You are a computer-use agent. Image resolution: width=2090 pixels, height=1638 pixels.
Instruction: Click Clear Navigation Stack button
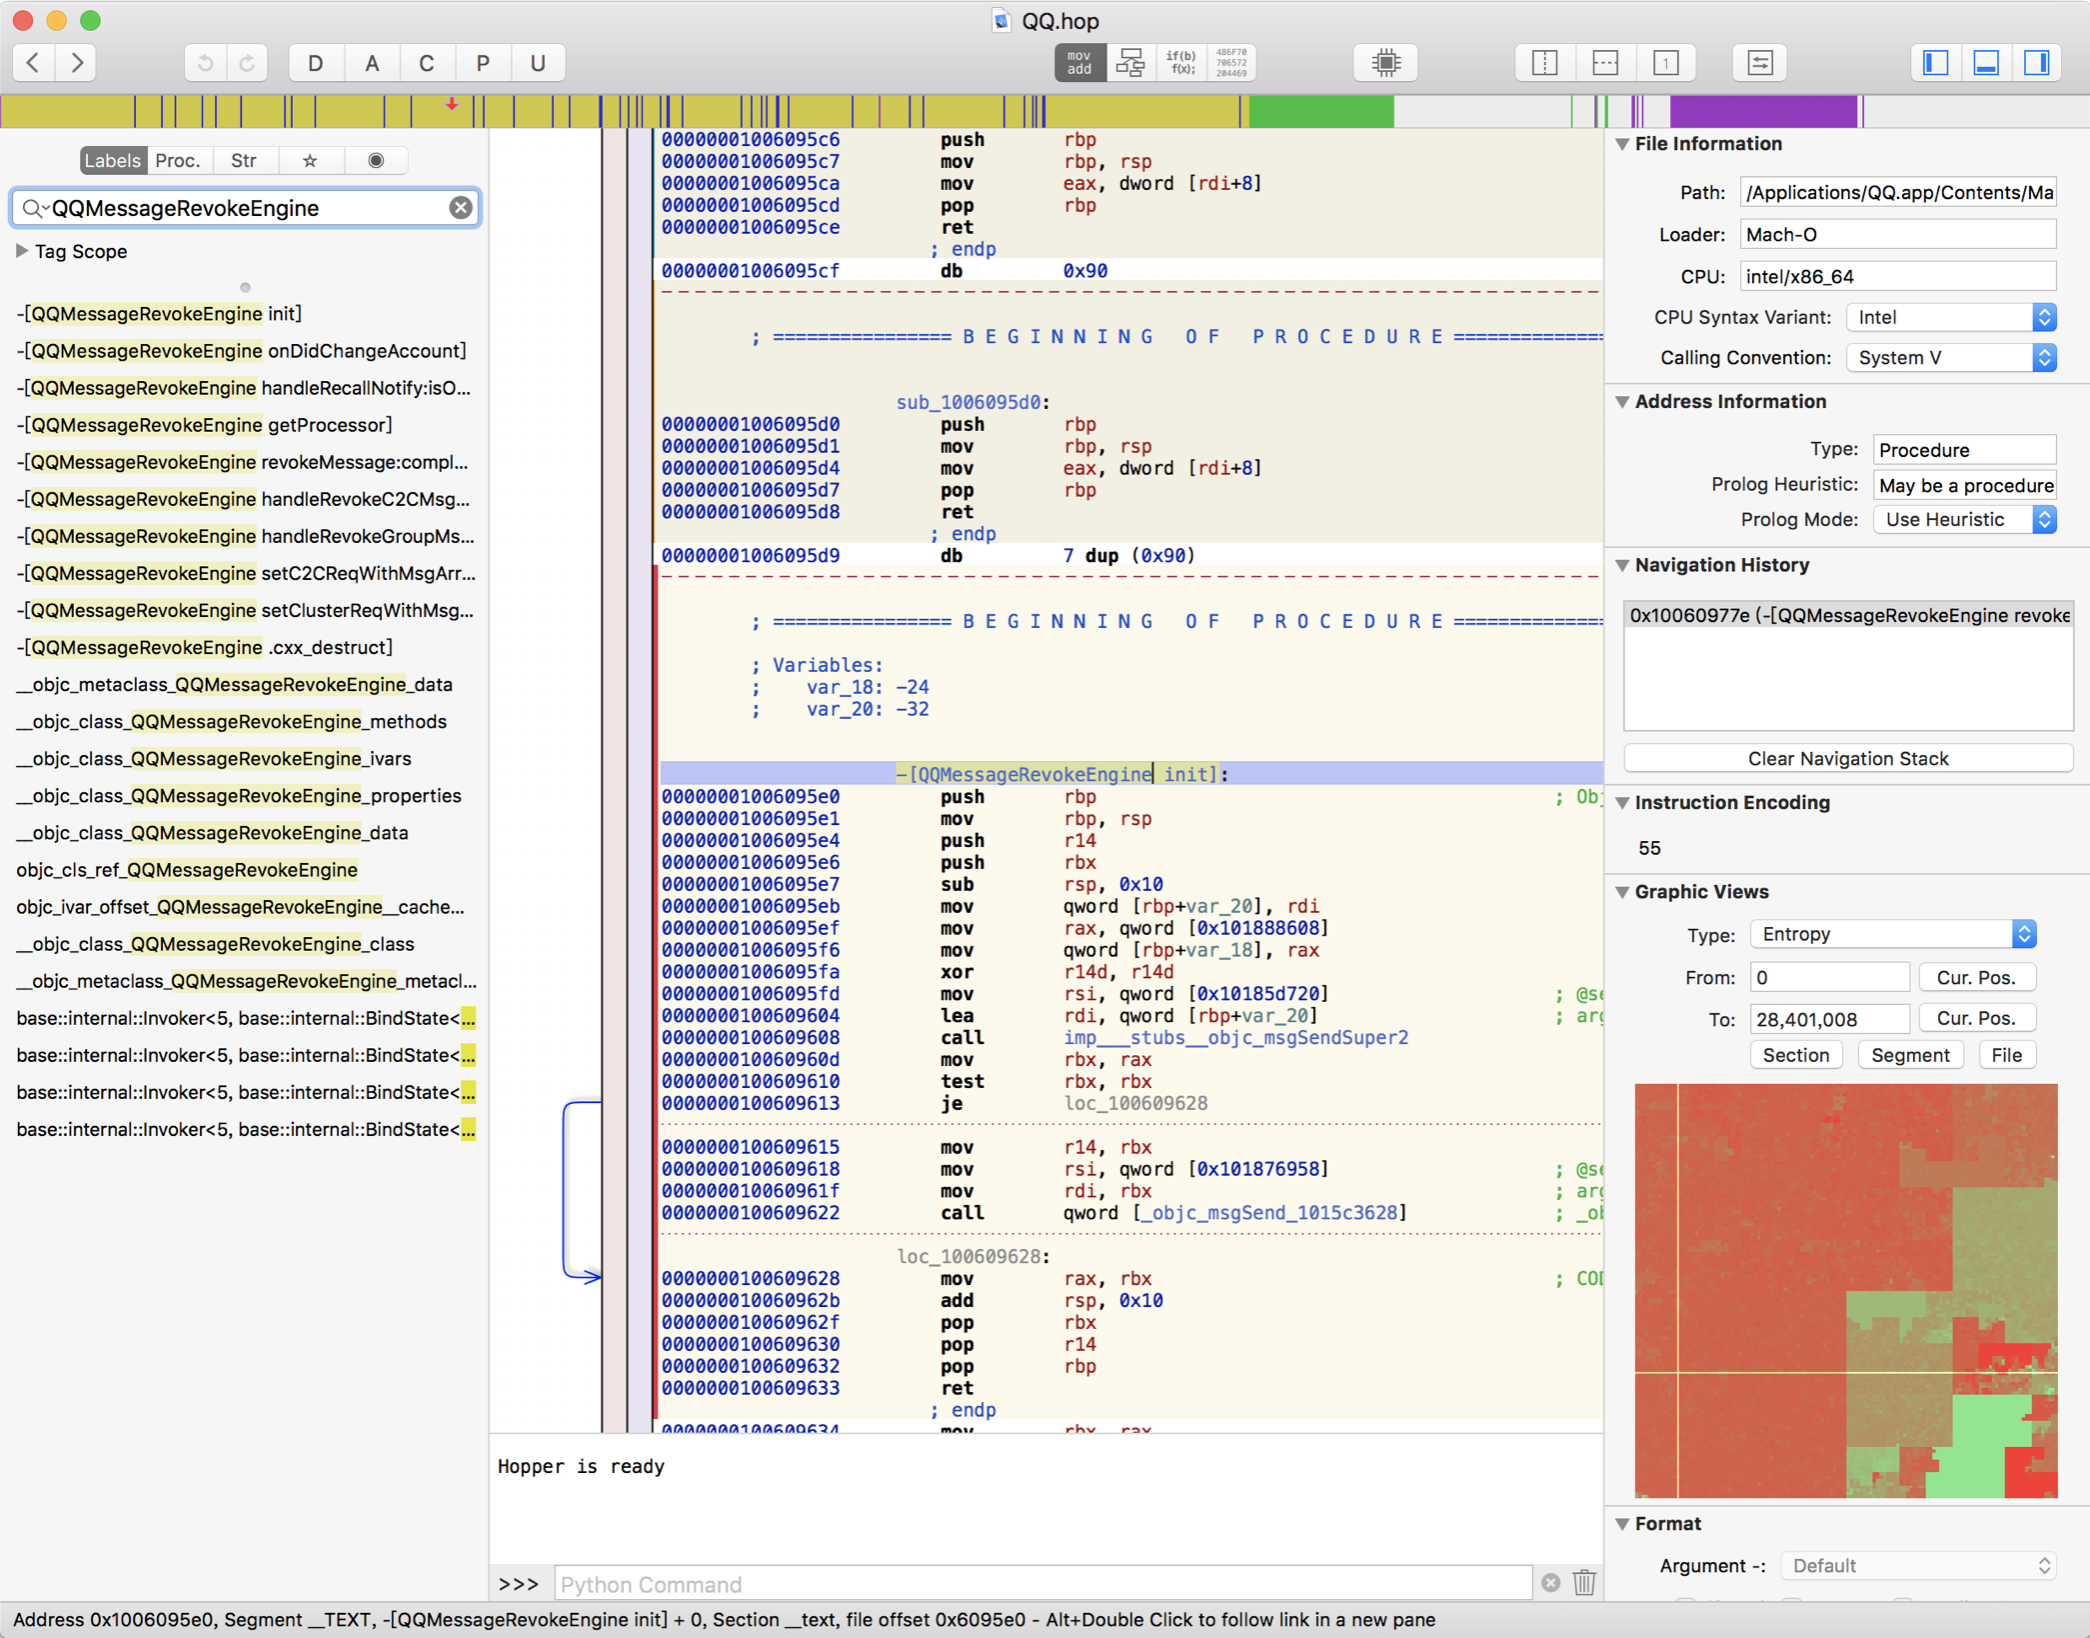(1848, 758)
